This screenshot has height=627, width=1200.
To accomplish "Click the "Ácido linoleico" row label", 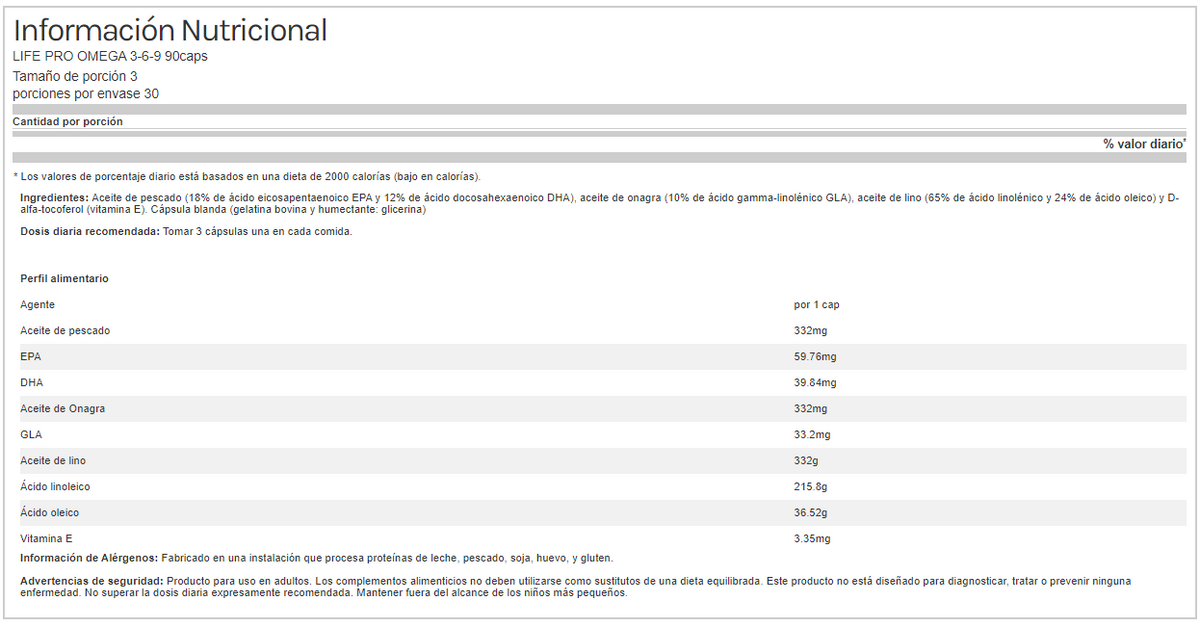I will (x=56, y=486).
